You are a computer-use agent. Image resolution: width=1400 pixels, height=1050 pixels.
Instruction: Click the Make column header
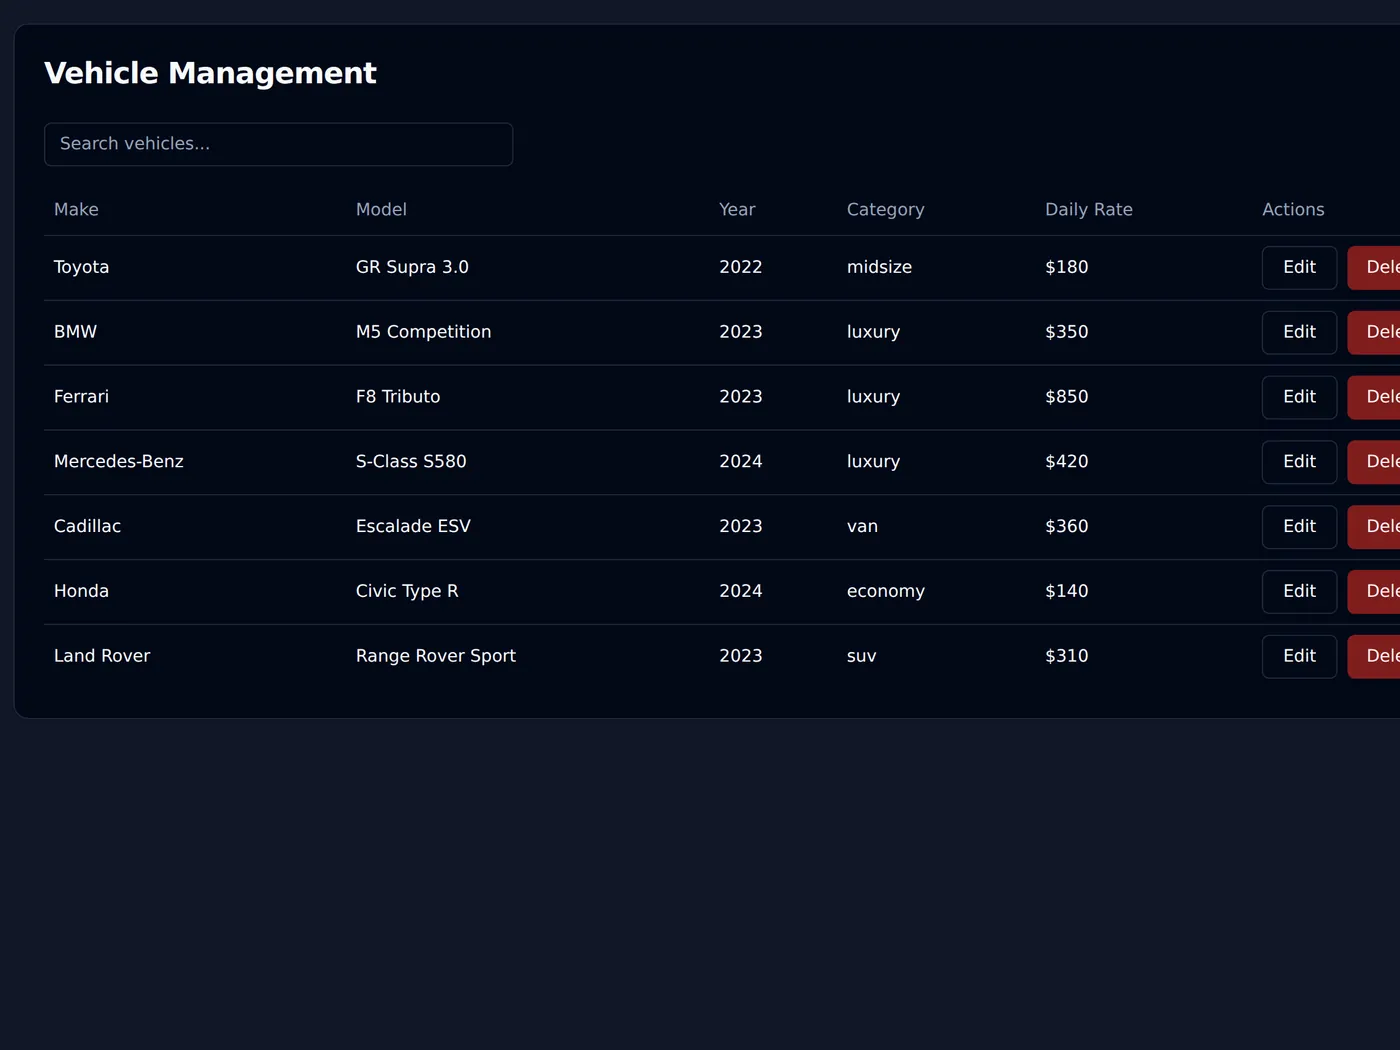click(x=76, y=210)
